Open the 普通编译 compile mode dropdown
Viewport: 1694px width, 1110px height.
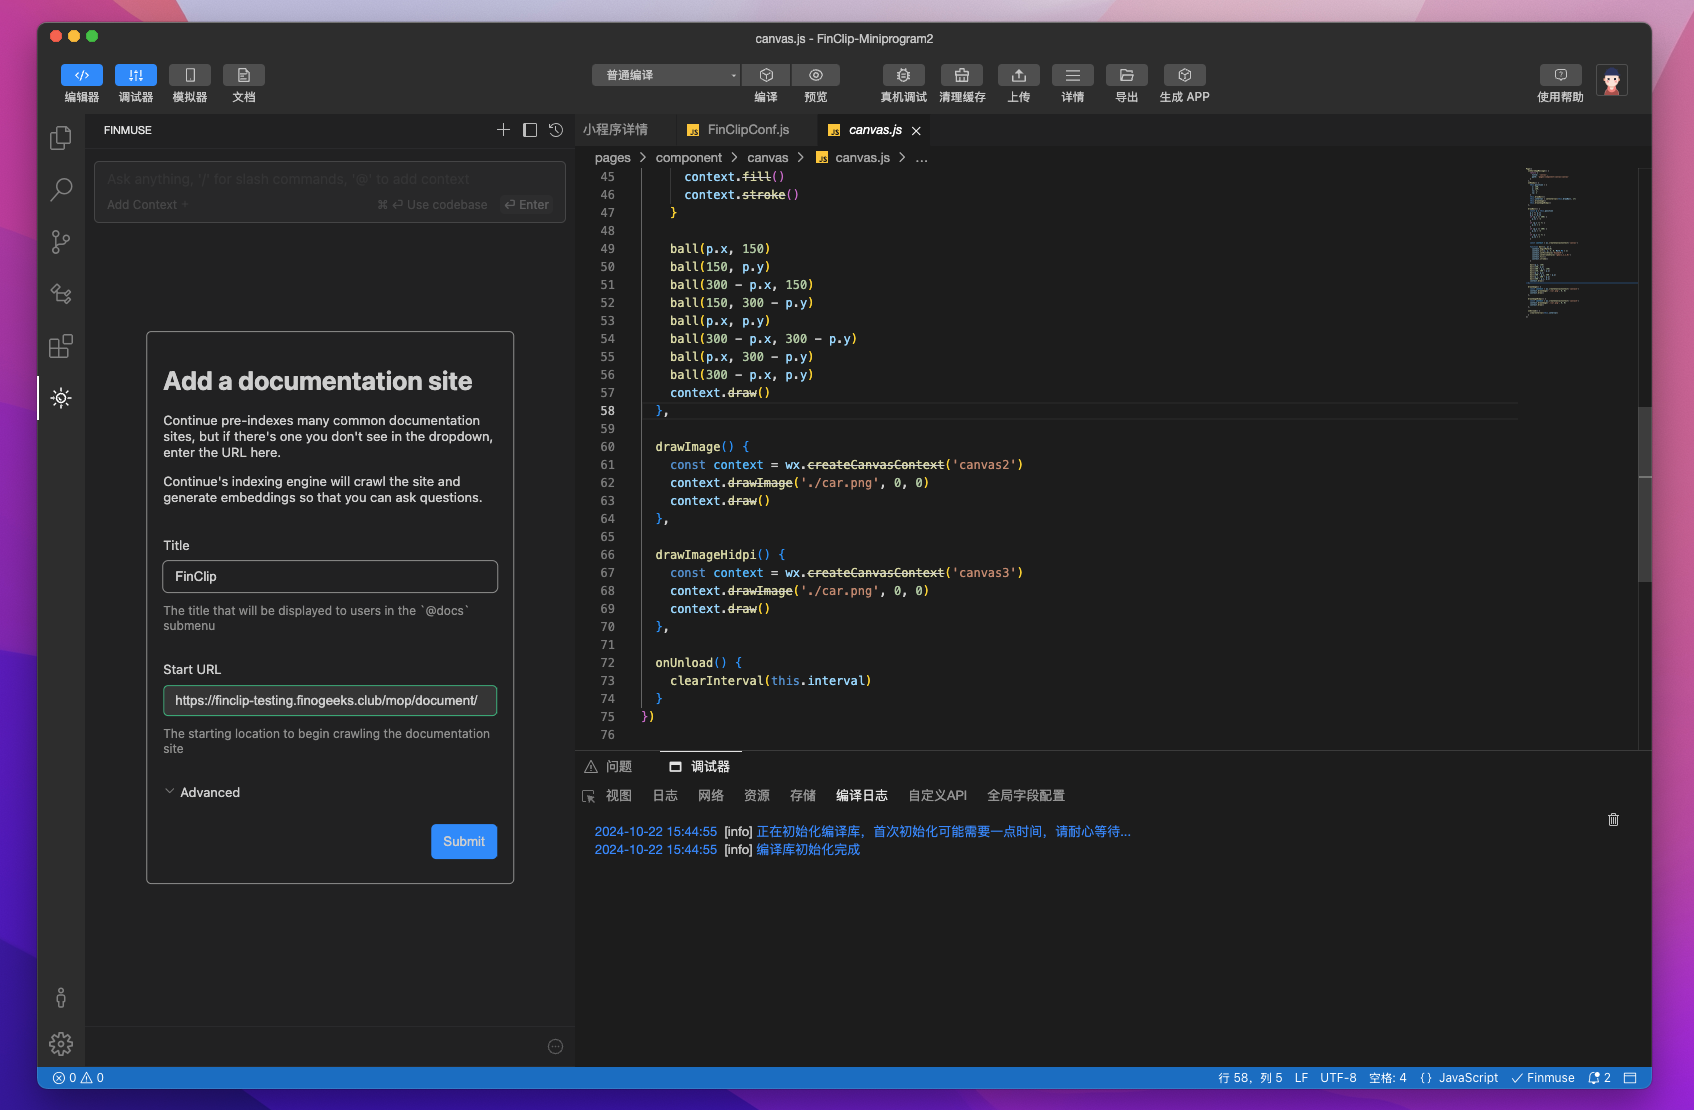point(666,76)
